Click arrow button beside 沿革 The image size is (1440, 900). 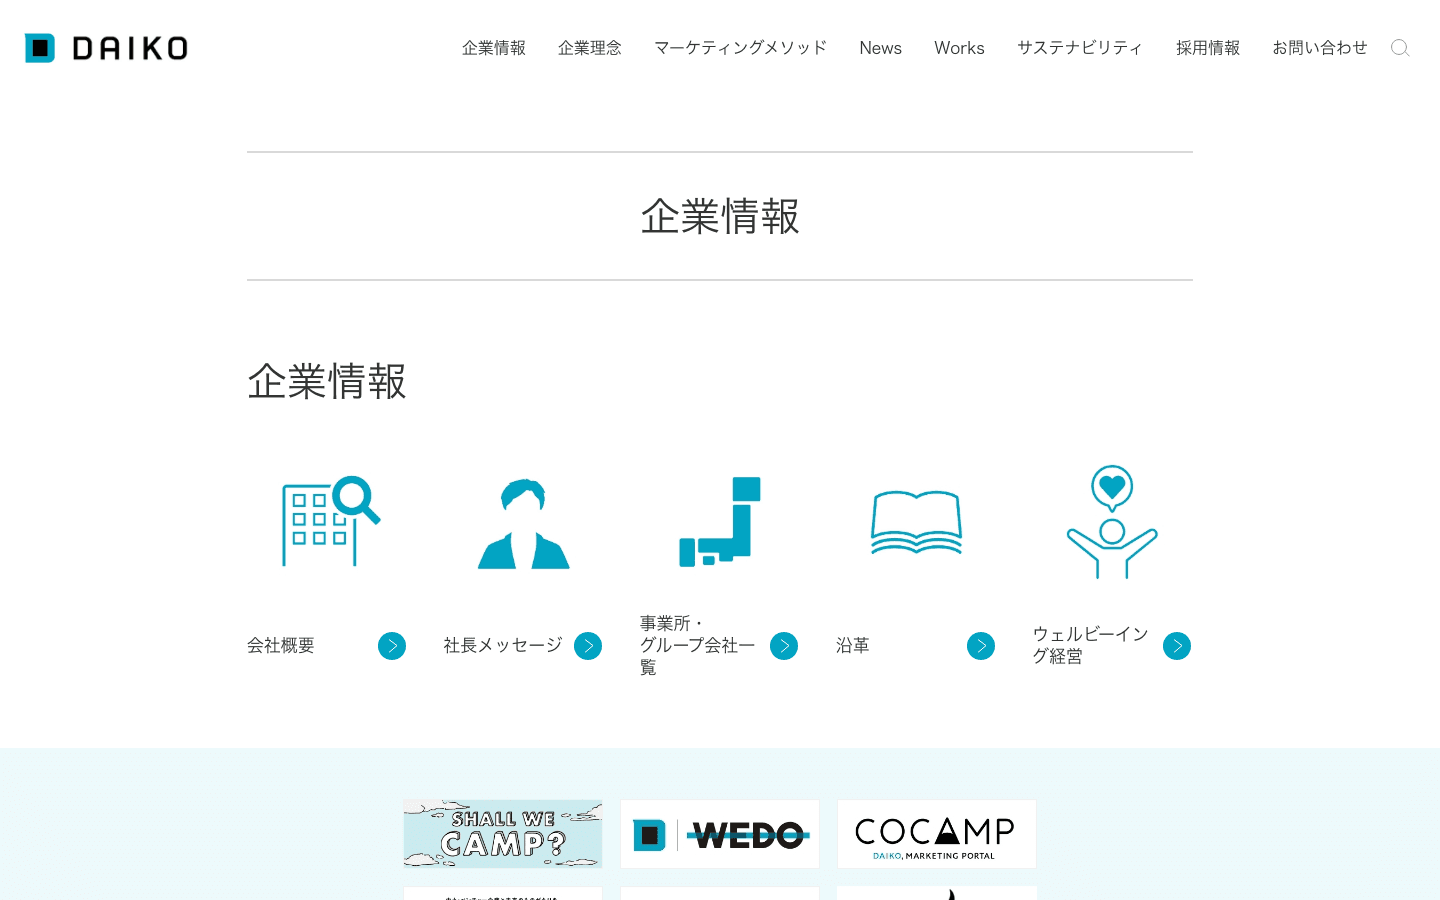981,646
